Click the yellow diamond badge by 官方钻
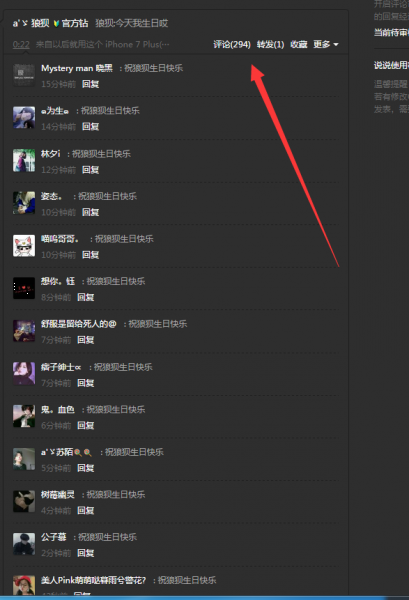Viewport: 409px width, 600px height. [56, 24]
